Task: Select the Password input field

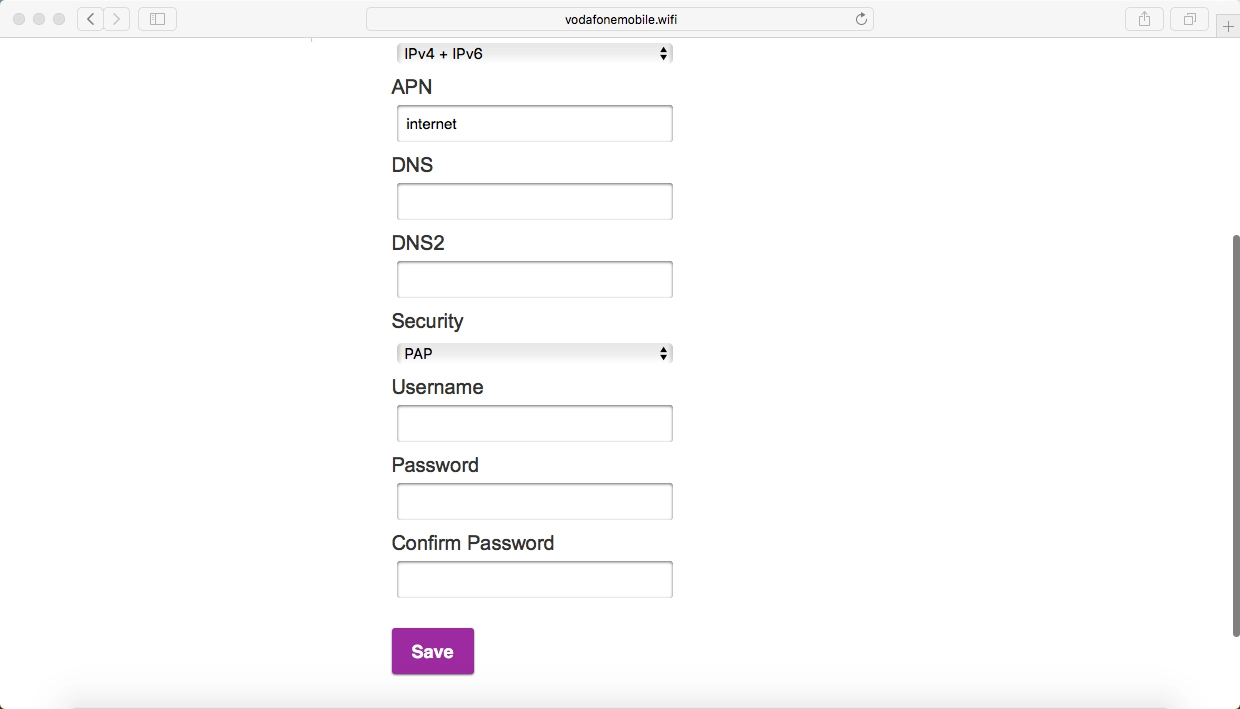Action: click(x=534, y=502)
